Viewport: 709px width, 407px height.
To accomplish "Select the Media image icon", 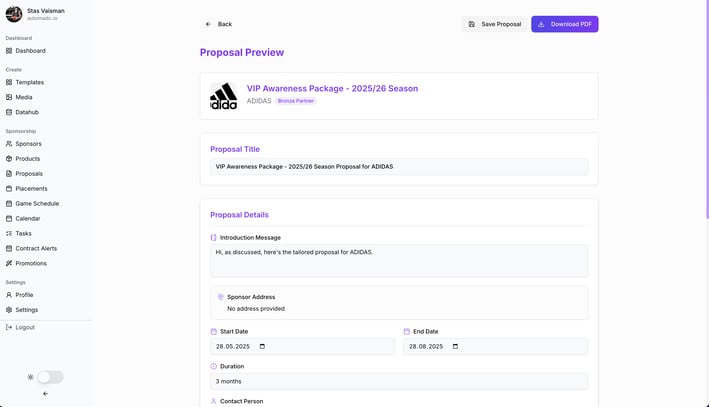I will pyautogui.click(x=9, y=97).
